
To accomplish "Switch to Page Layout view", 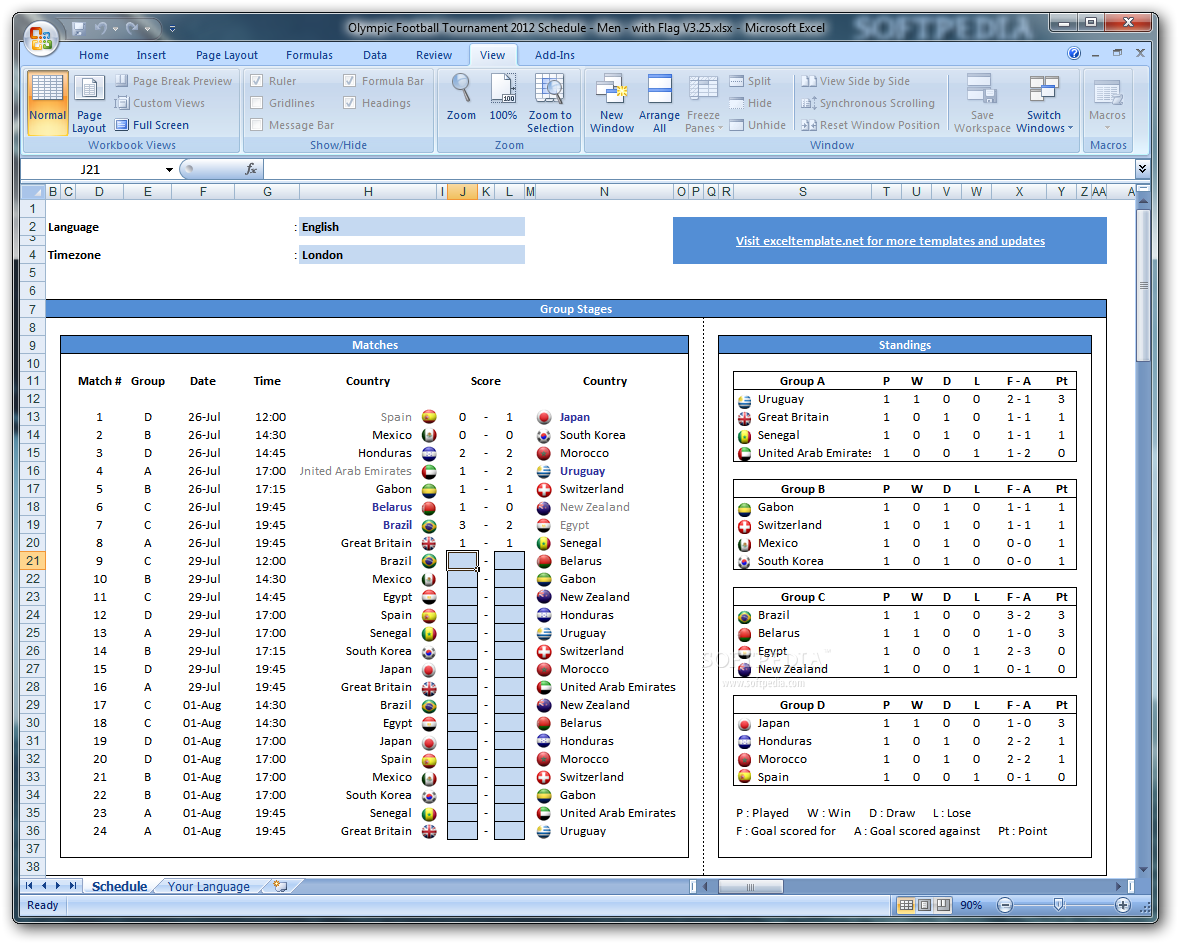I will click(x=89, y=103).
